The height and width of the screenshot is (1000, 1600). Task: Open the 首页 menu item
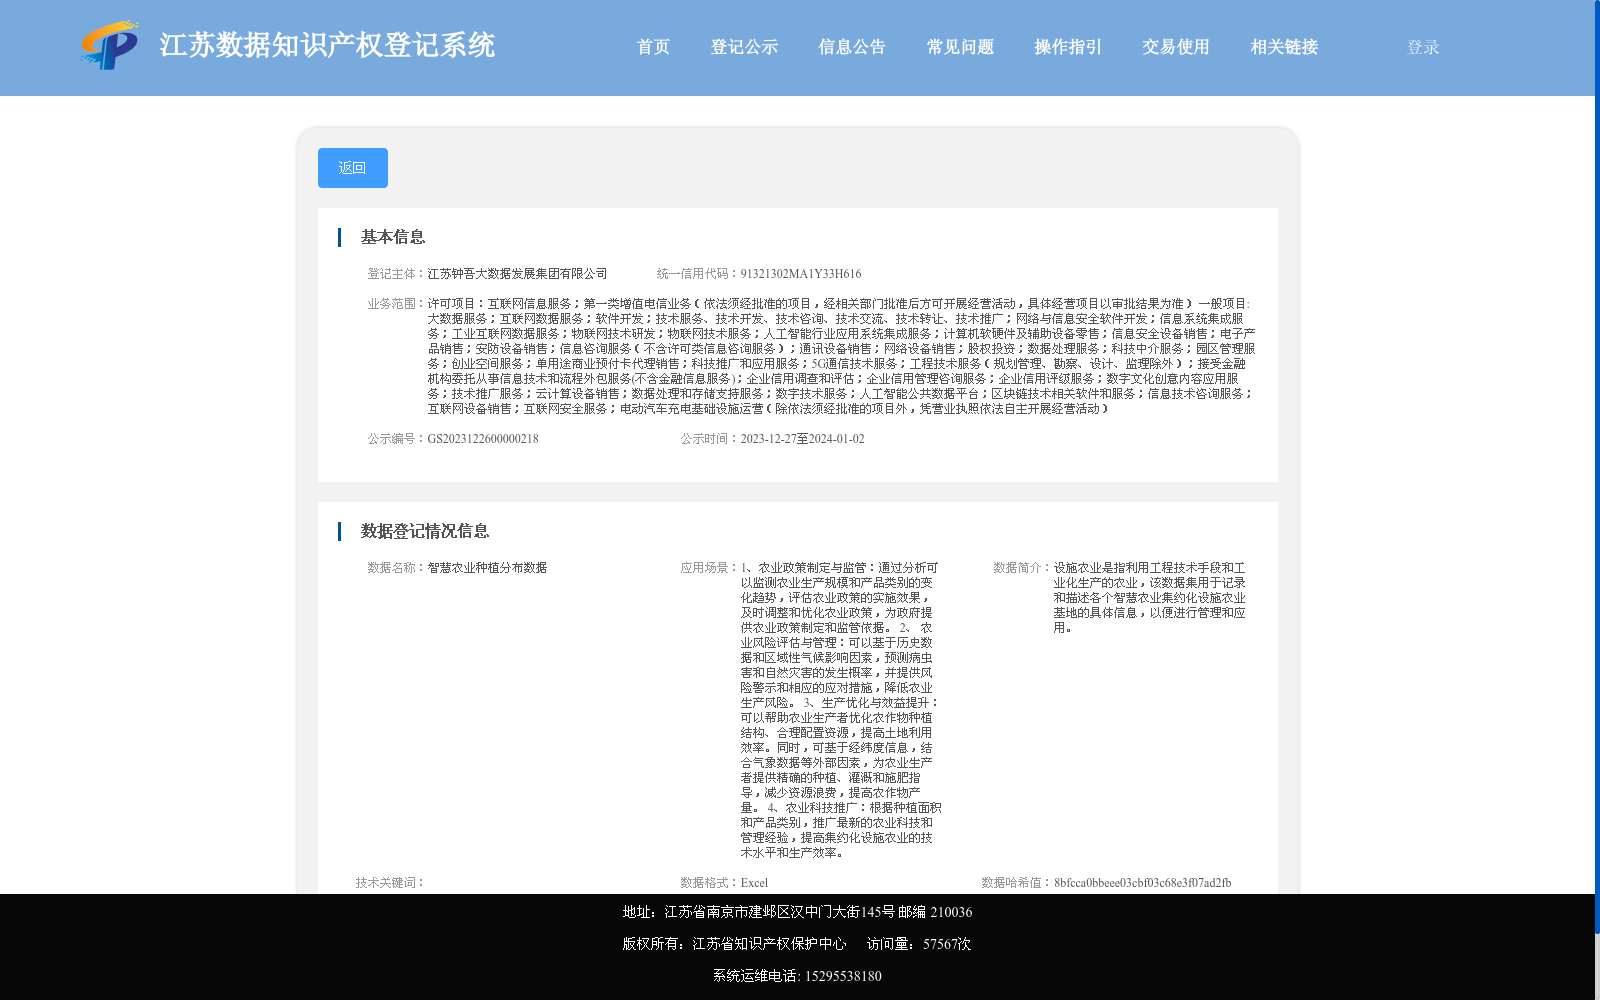(653, 47)
